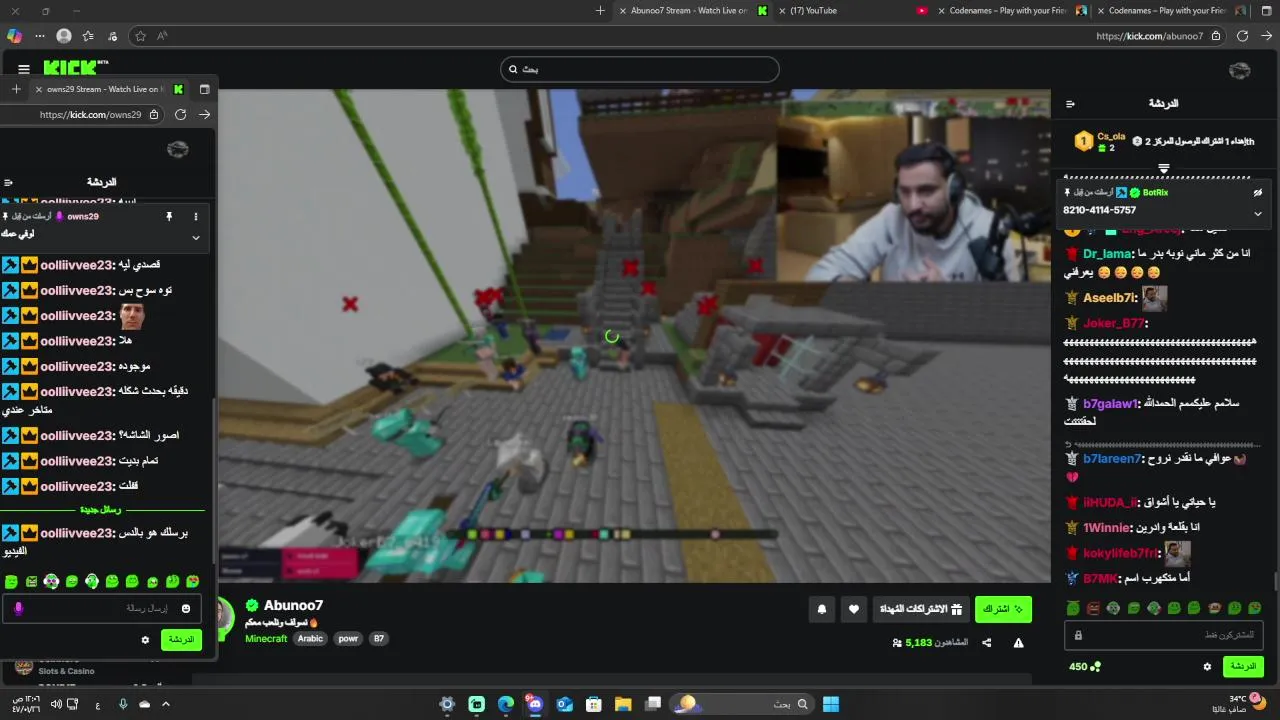Click the taskbar search box
The height and width of the screenshot is (720, 1280).
point(740,704)
